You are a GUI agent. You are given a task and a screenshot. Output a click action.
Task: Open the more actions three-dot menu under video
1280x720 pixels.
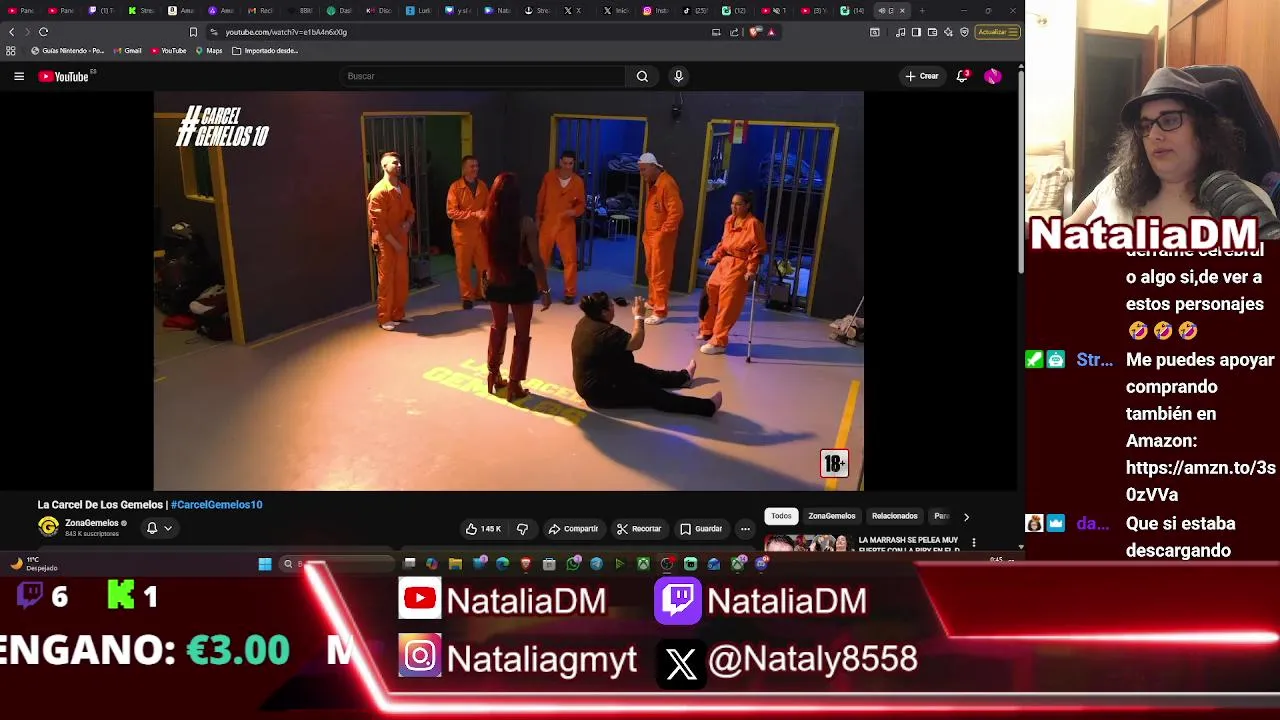click(x=745, y=529)
